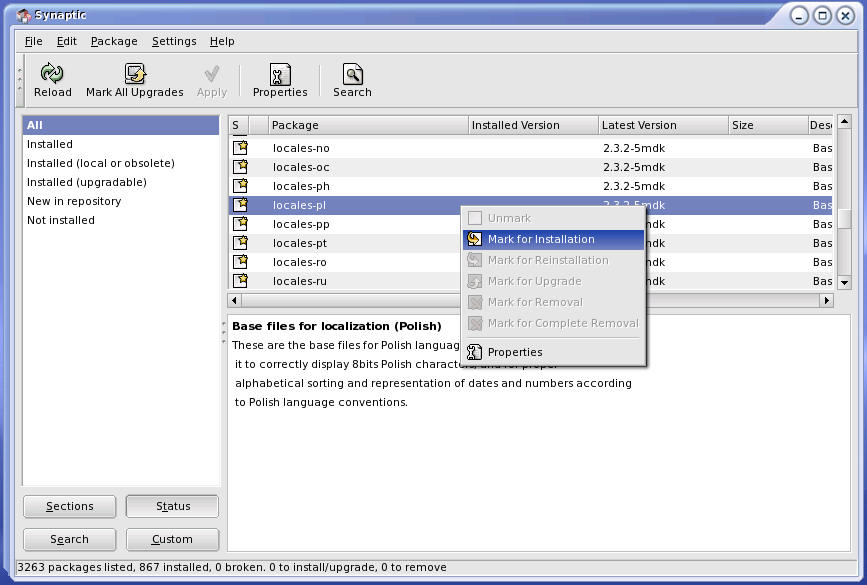Select Installed (local or obsolete) filter
This screenshot has width=867, height=585.
121,163
